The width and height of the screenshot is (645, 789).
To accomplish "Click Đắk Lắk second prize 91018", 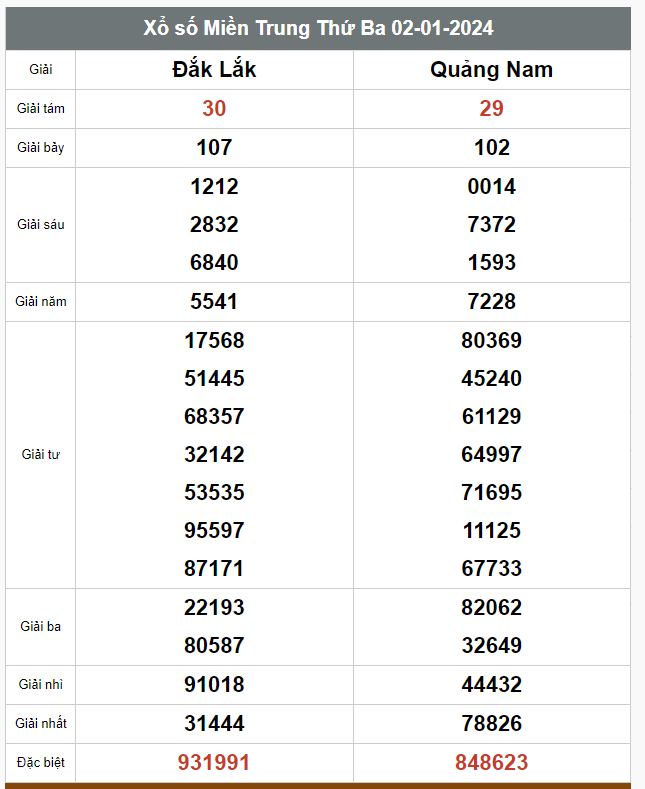I will click(x=214, y=684).
